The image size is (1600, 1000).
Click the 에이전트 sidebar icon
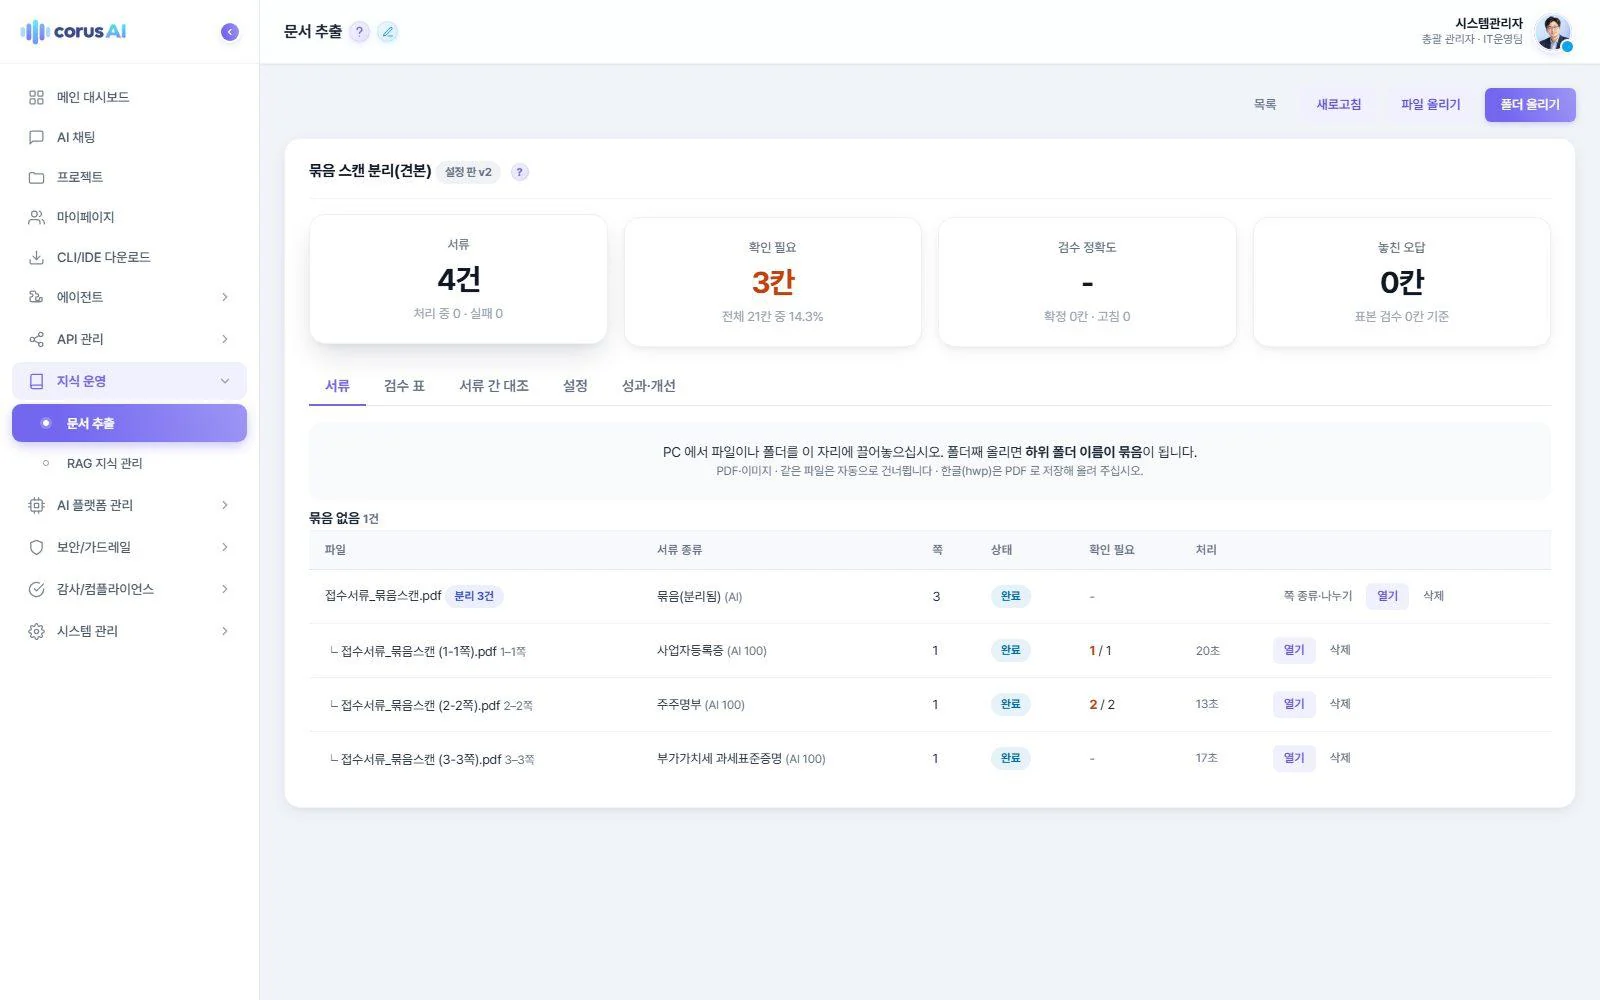[x=37, y=297]
